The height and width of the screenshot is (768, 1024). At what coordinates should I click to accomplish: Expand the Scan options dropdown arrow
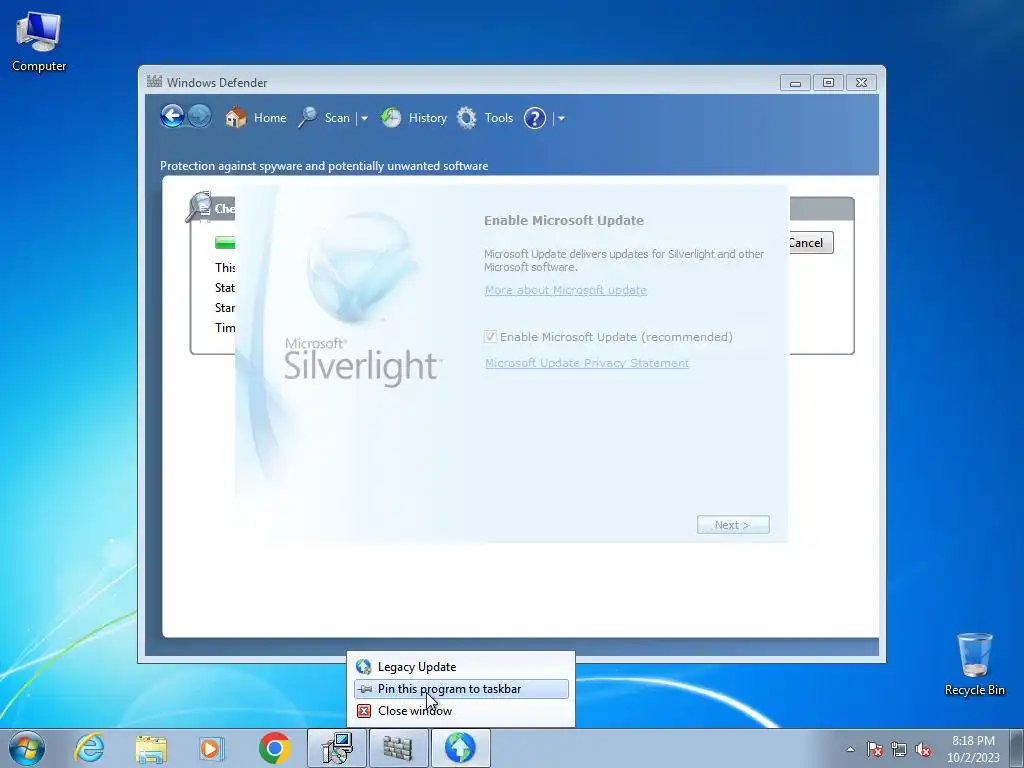coord(364,118)
